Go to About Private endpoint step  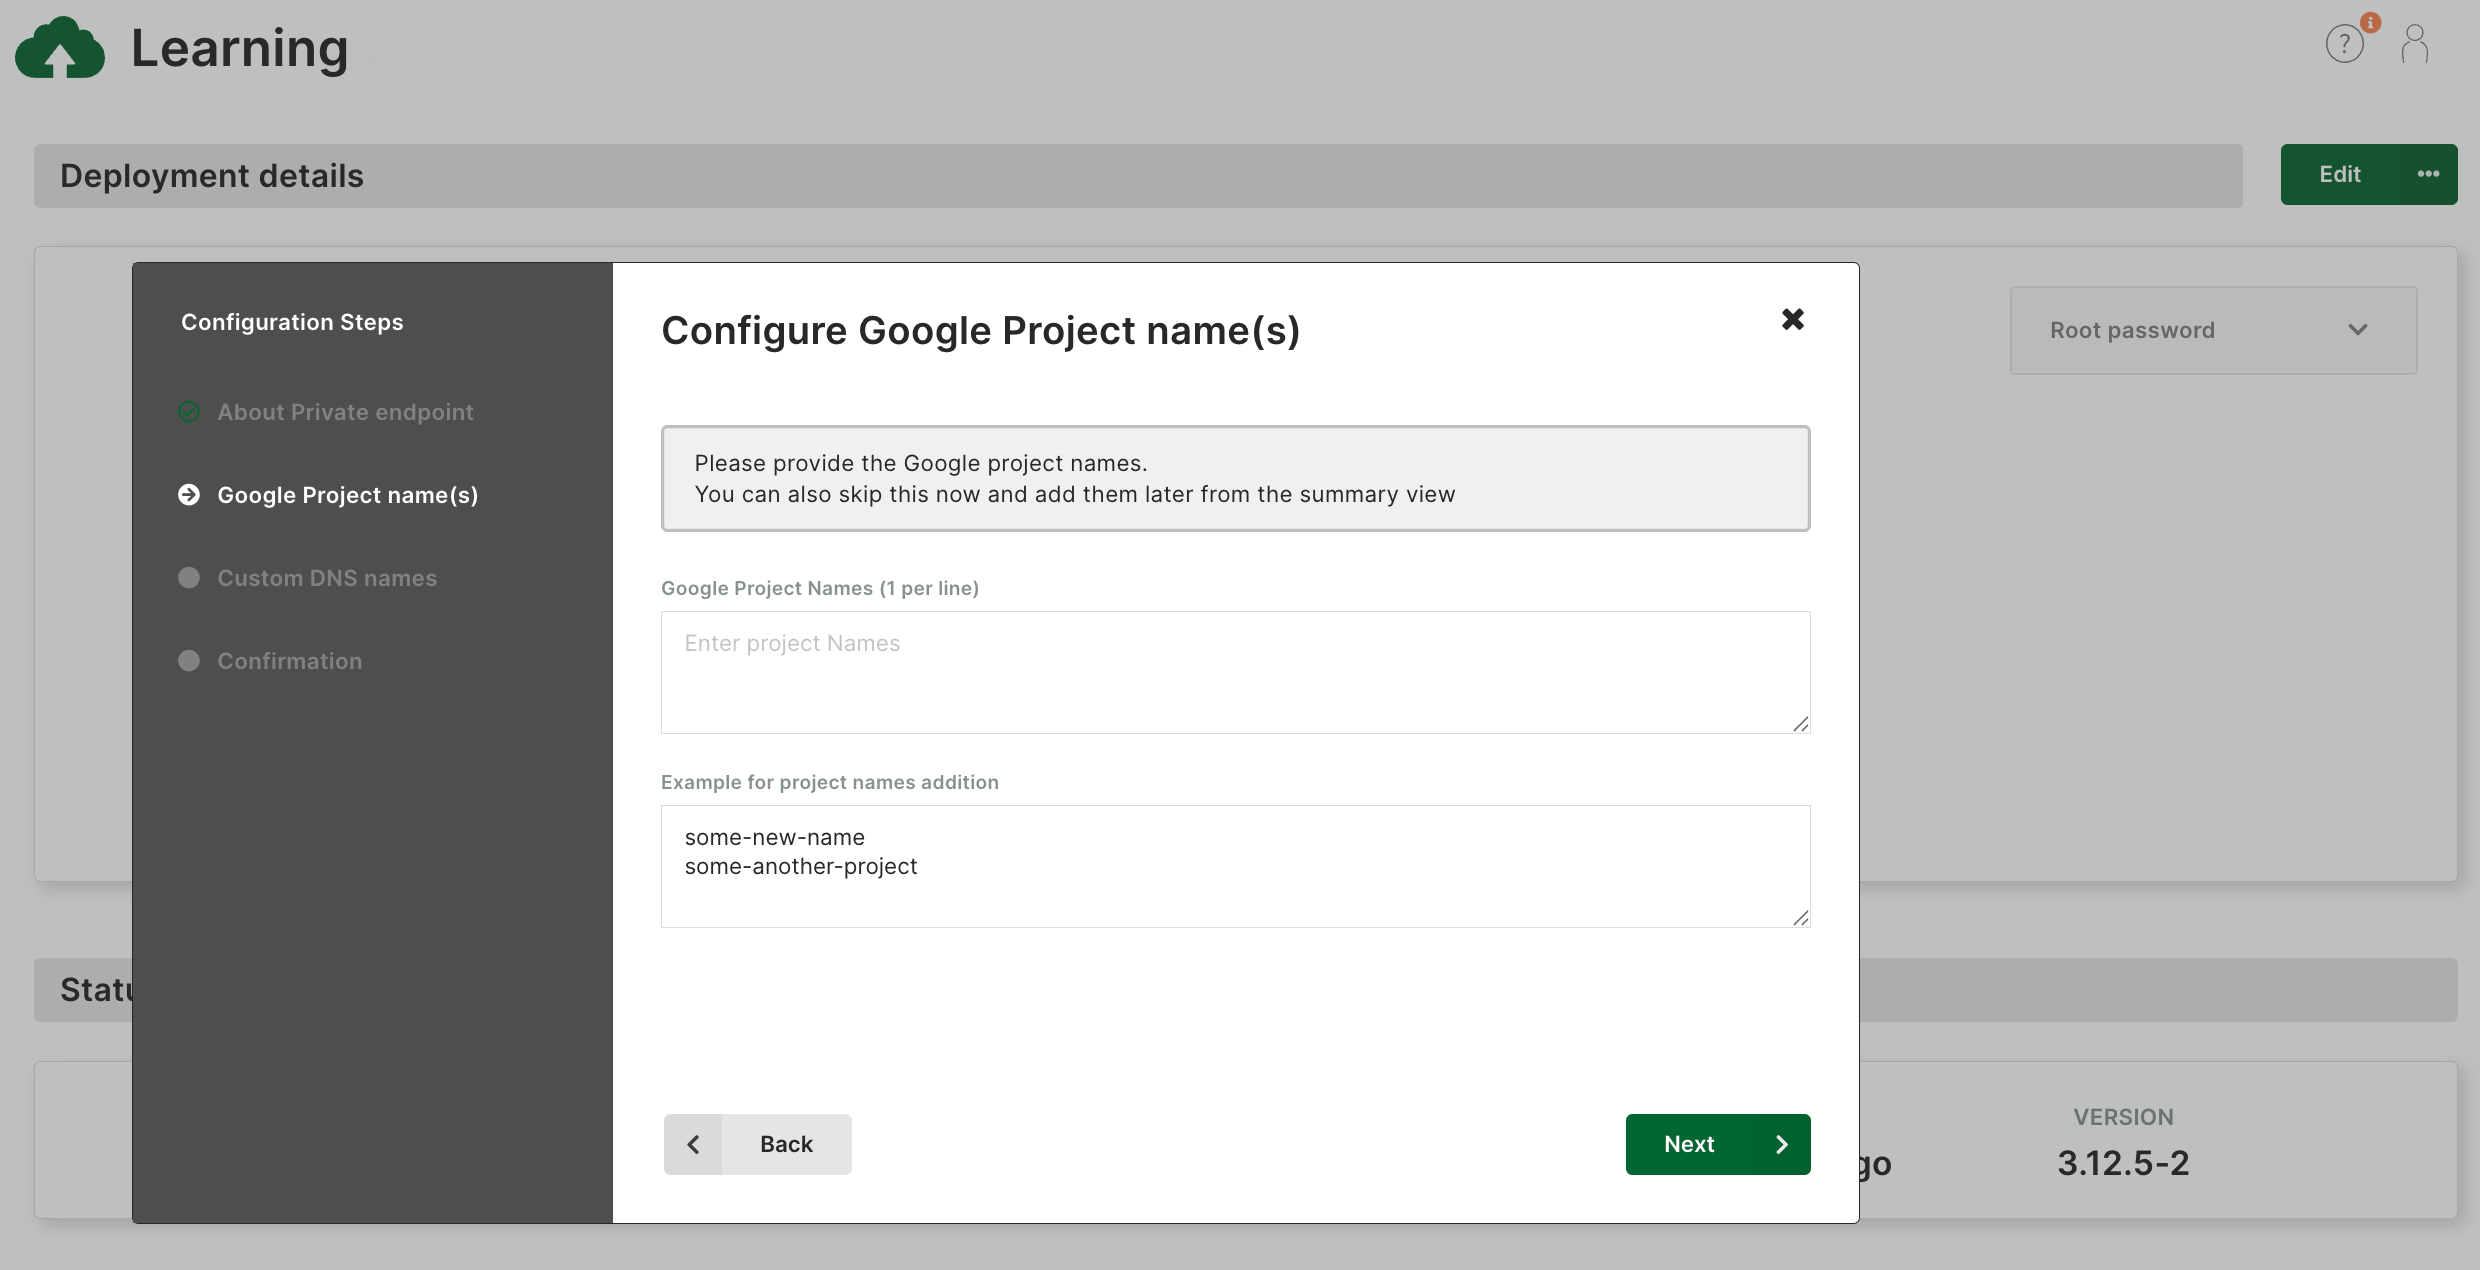coord(345,412)
